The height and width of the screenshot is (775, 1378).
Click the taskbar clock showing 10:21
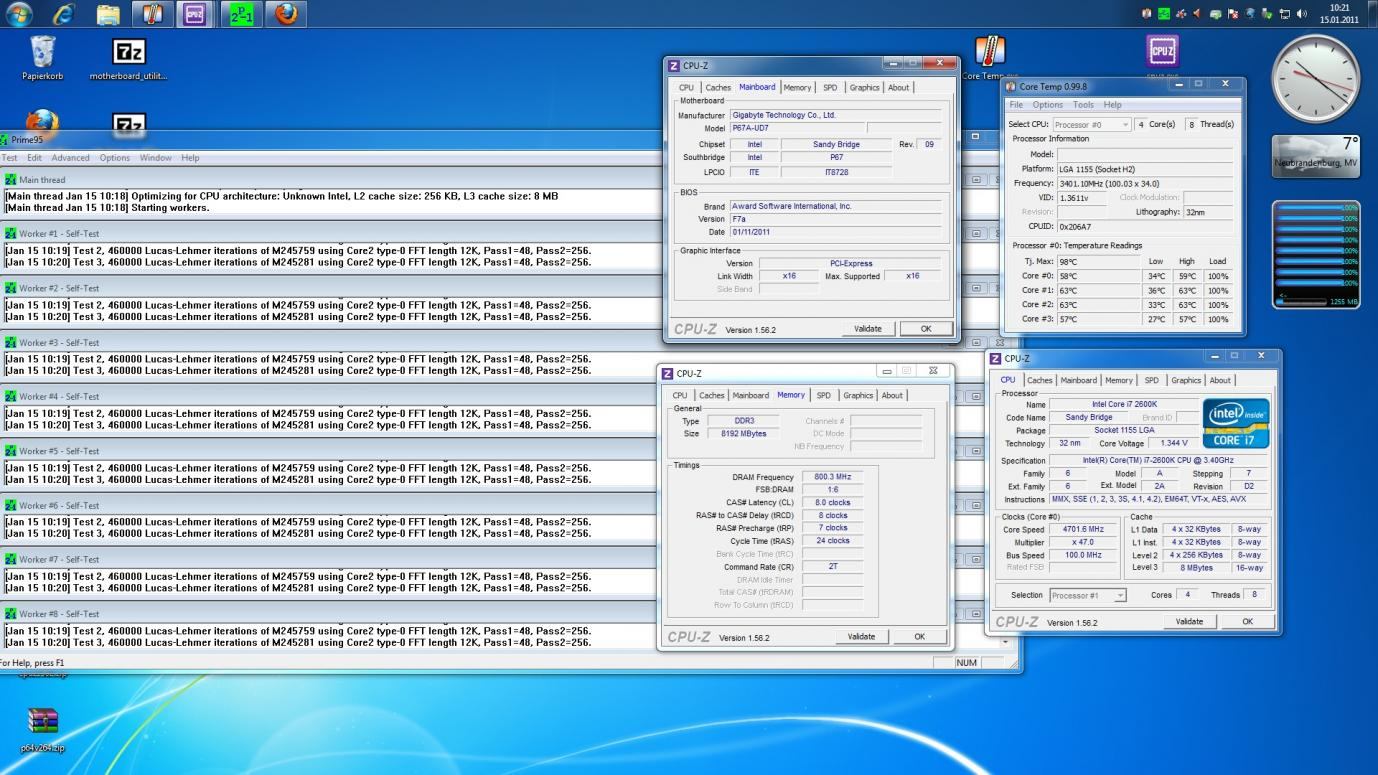click(x=1340, y=13)
